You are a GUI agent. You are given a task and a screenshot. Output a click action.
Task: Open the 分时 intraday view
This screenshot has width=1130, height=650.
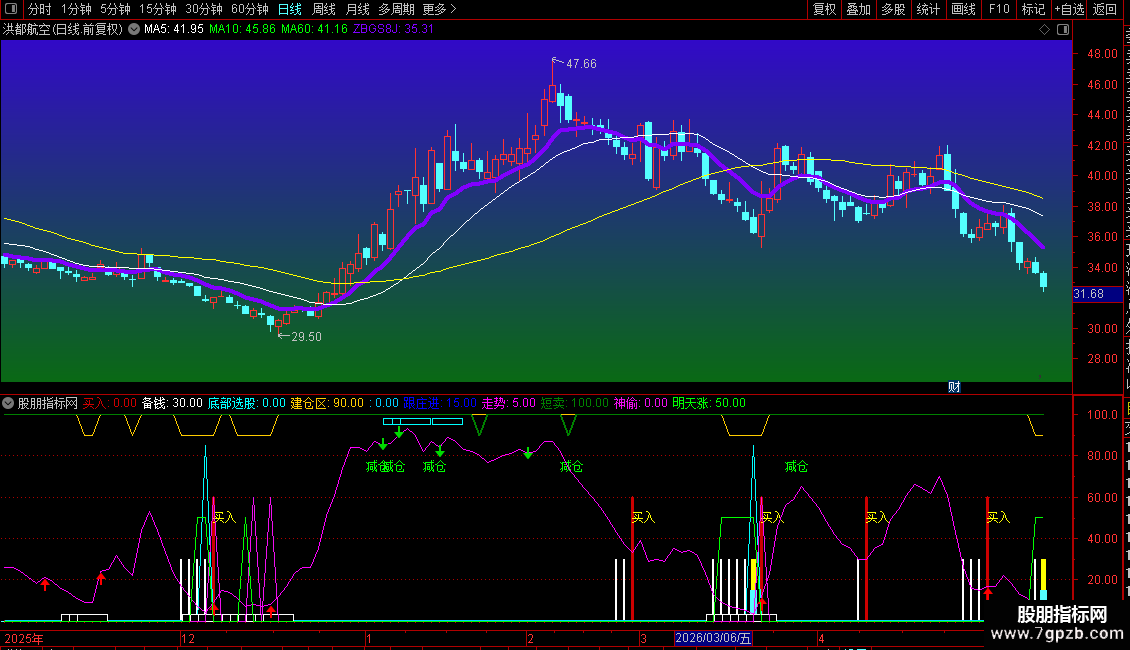coord(40,9)
